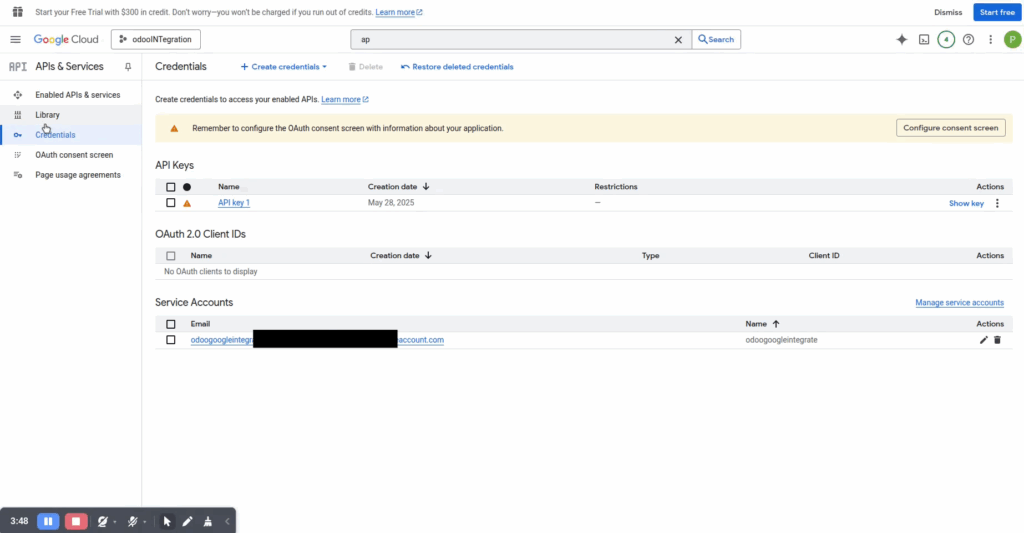Open Learn more link in trial banner
The image size is (1024, 533).
click(x=398, y=12)
